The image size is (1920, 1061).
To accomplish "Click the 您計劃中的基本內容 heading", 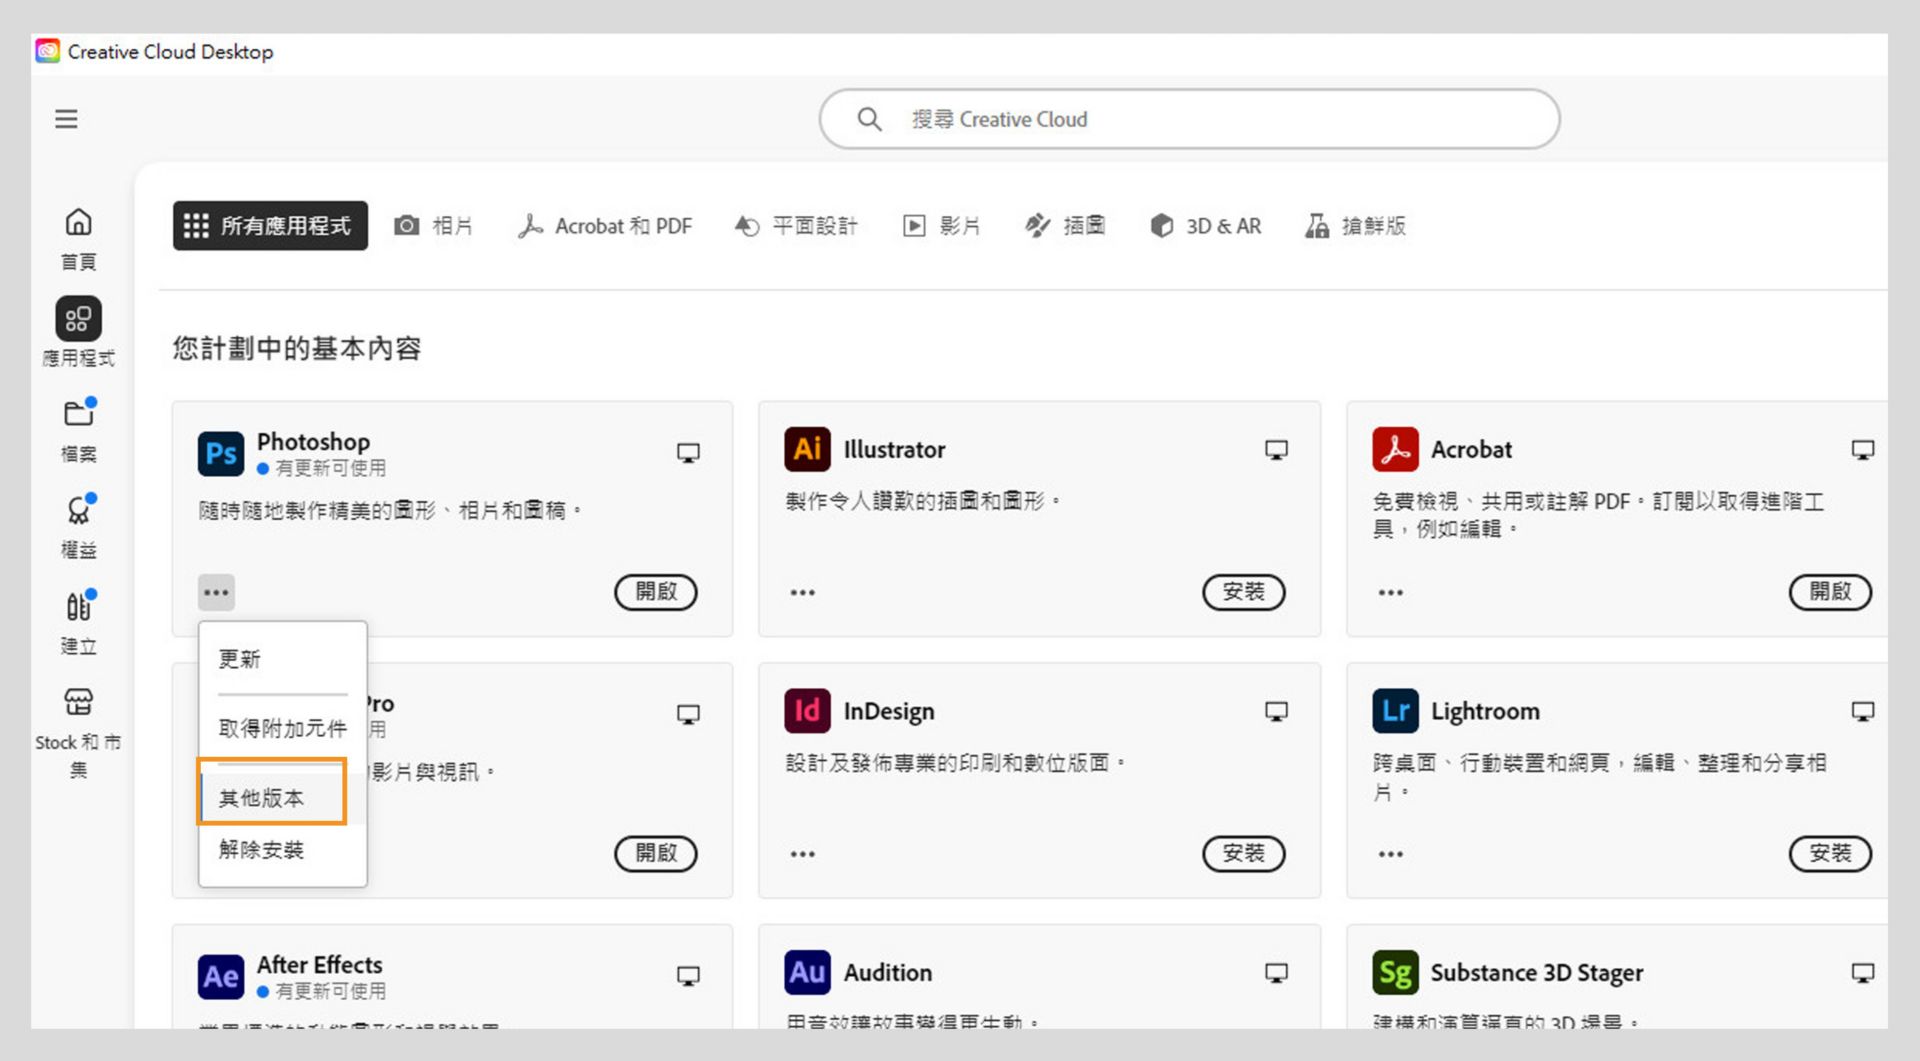I will click(296, 348).
